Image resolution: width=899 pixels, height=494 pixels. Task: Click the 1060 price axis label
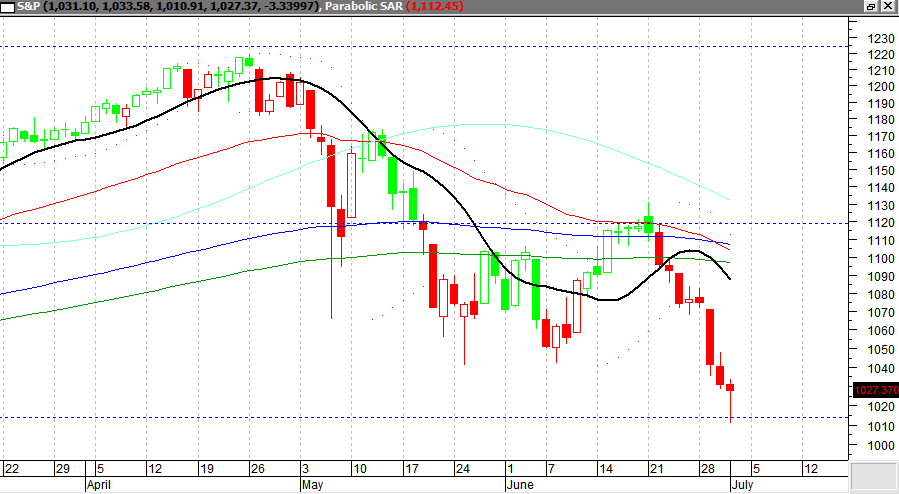(x=881, y=331)
